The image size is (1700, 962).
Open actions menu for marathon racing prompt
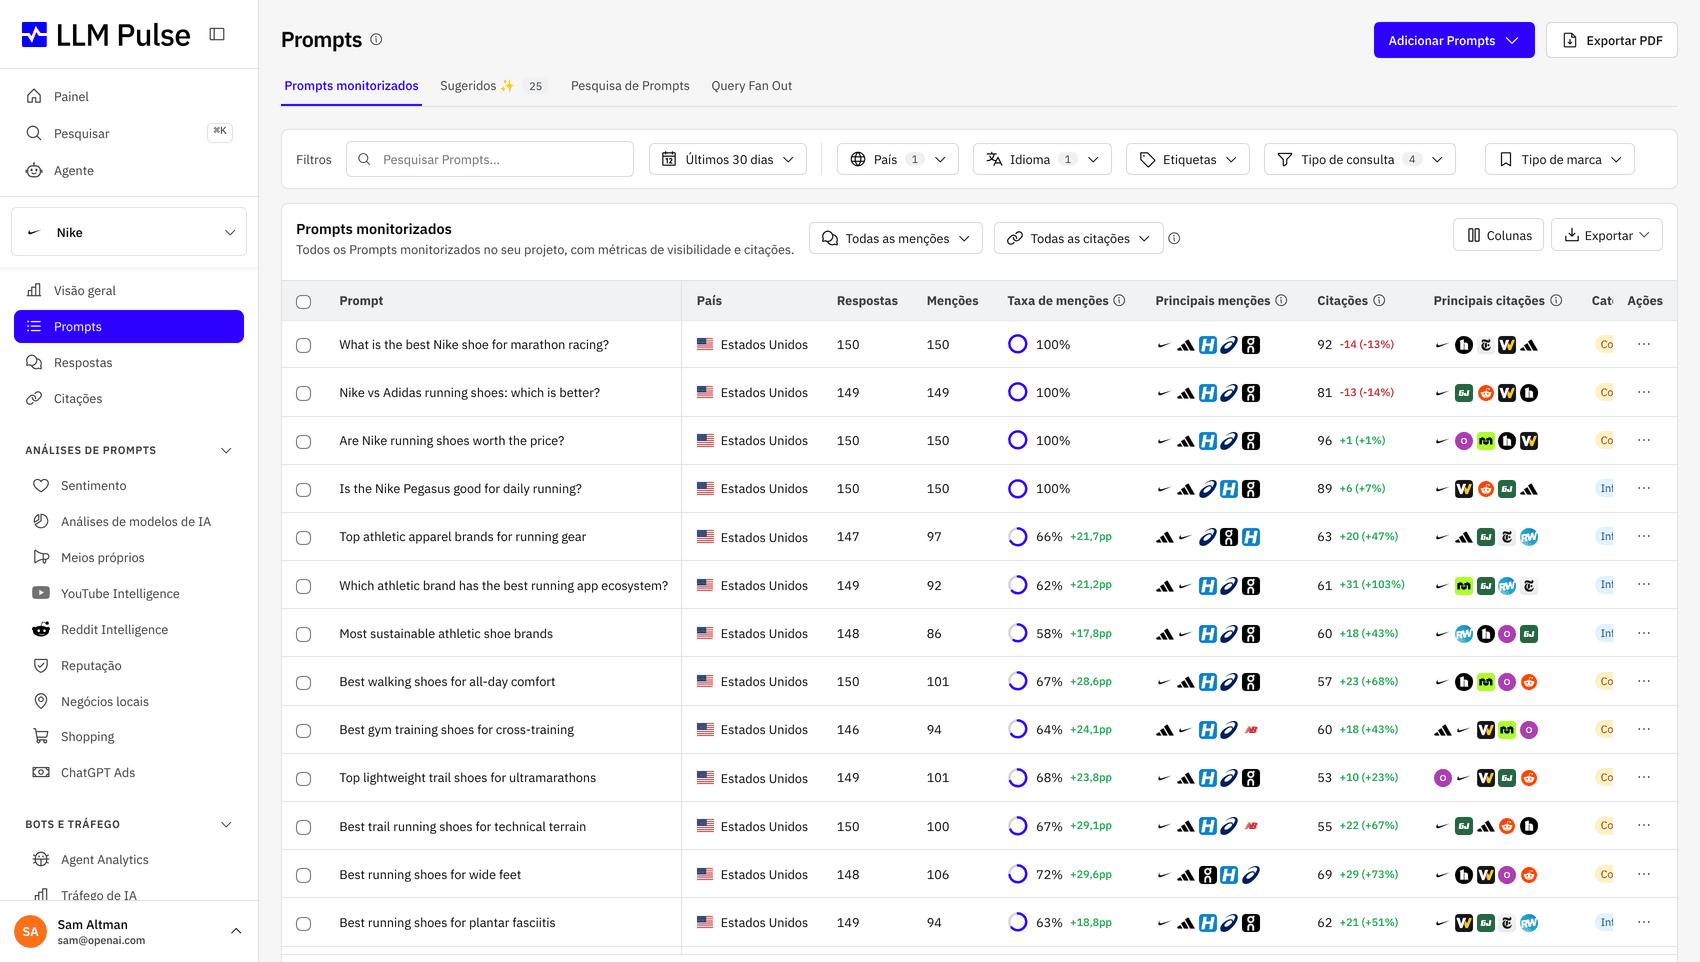click(x=1644, y=344)
